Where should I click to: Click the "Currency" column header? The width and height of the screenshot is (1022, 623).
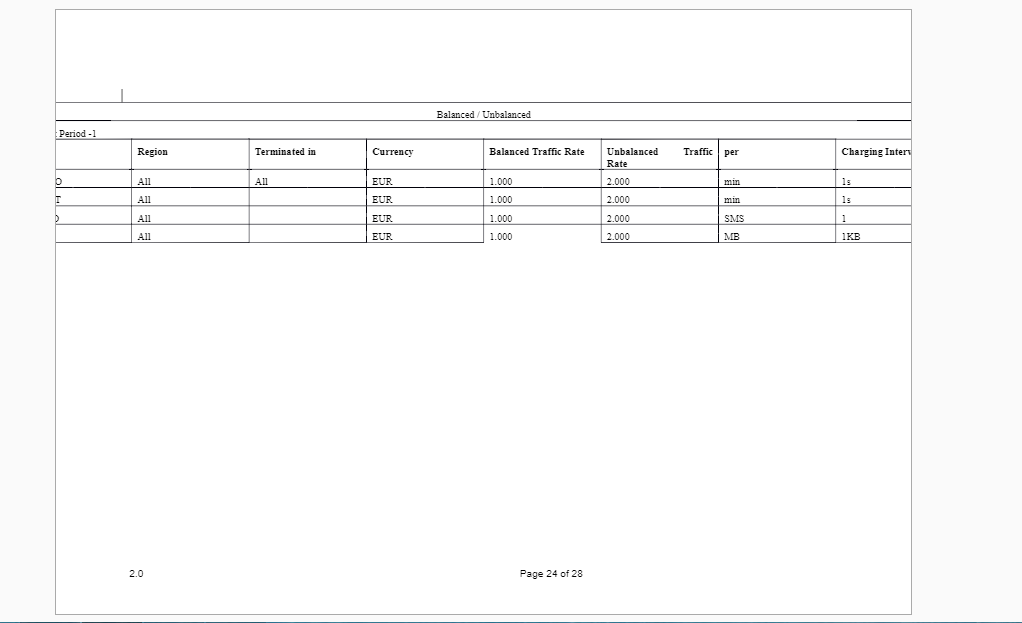pyautogui.click(x=392, y=152)
